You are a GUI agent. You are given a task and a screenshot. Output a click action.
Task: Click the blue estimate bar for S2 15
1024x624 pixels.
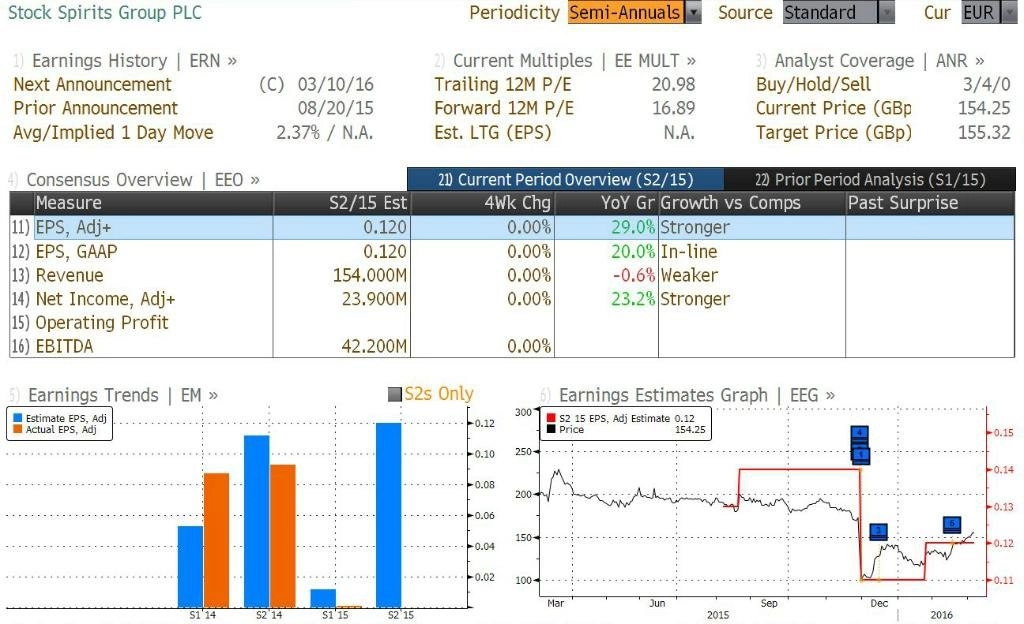pyautogui.click(x=389, y=515)
